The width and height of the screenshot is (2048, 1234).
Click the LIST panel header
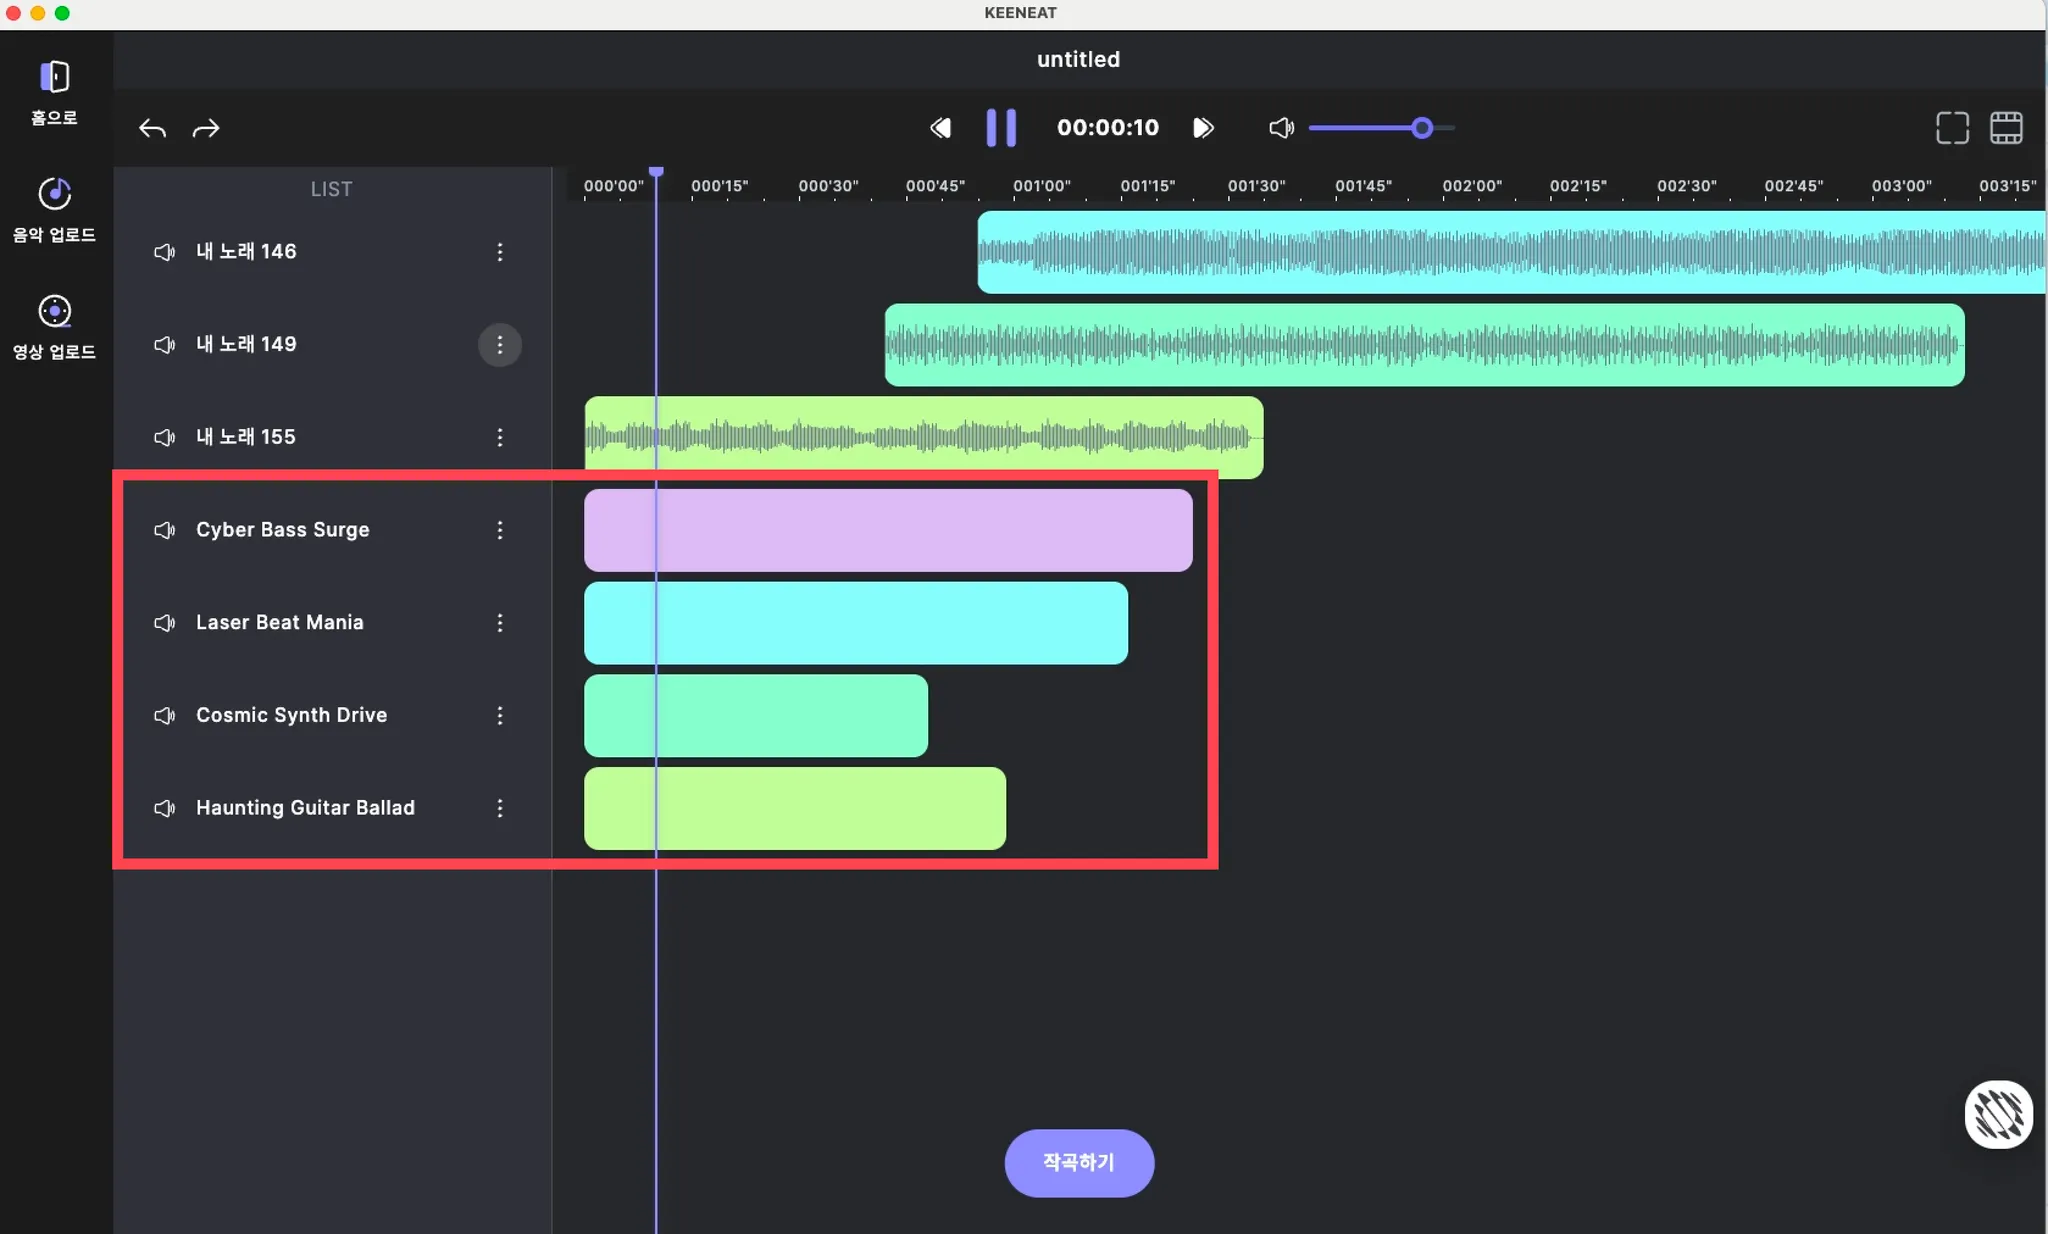point(331,189)
